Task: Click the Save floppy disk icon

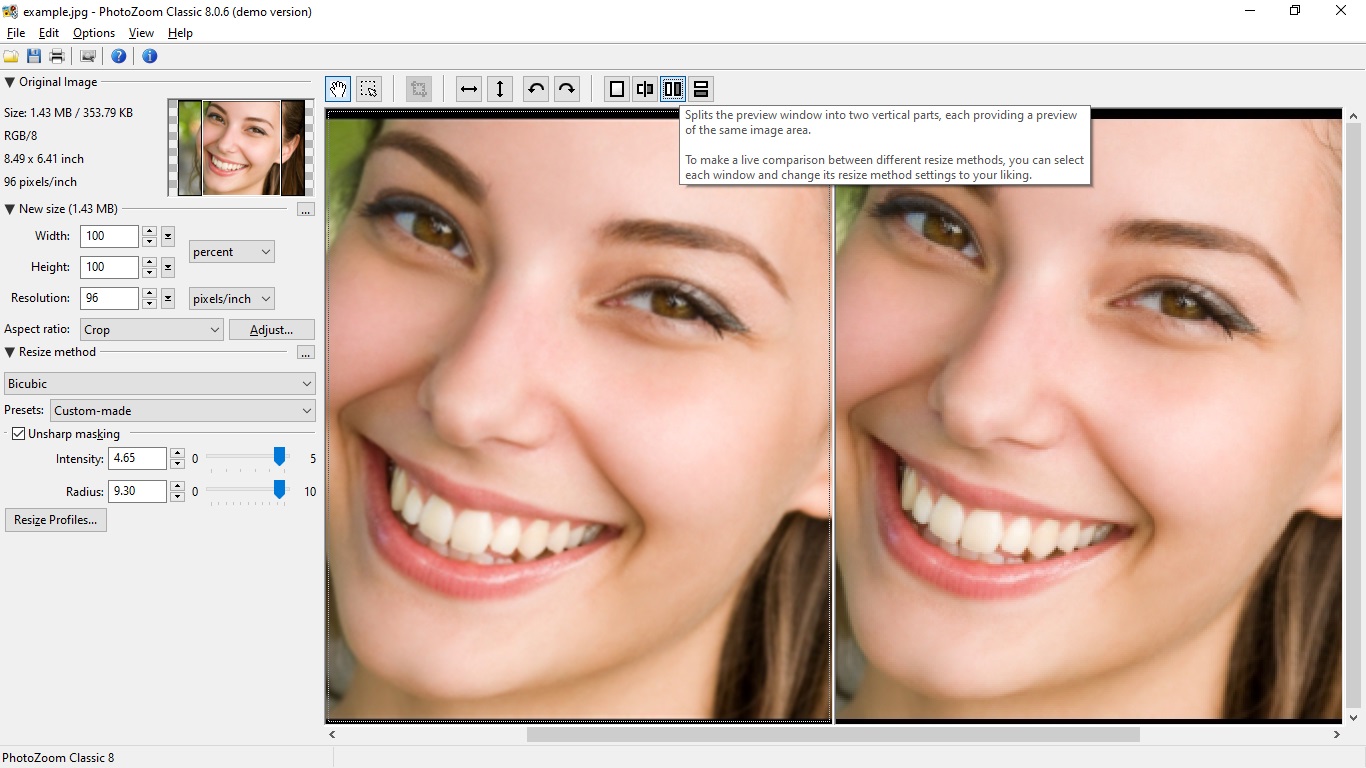Action: 34,56
